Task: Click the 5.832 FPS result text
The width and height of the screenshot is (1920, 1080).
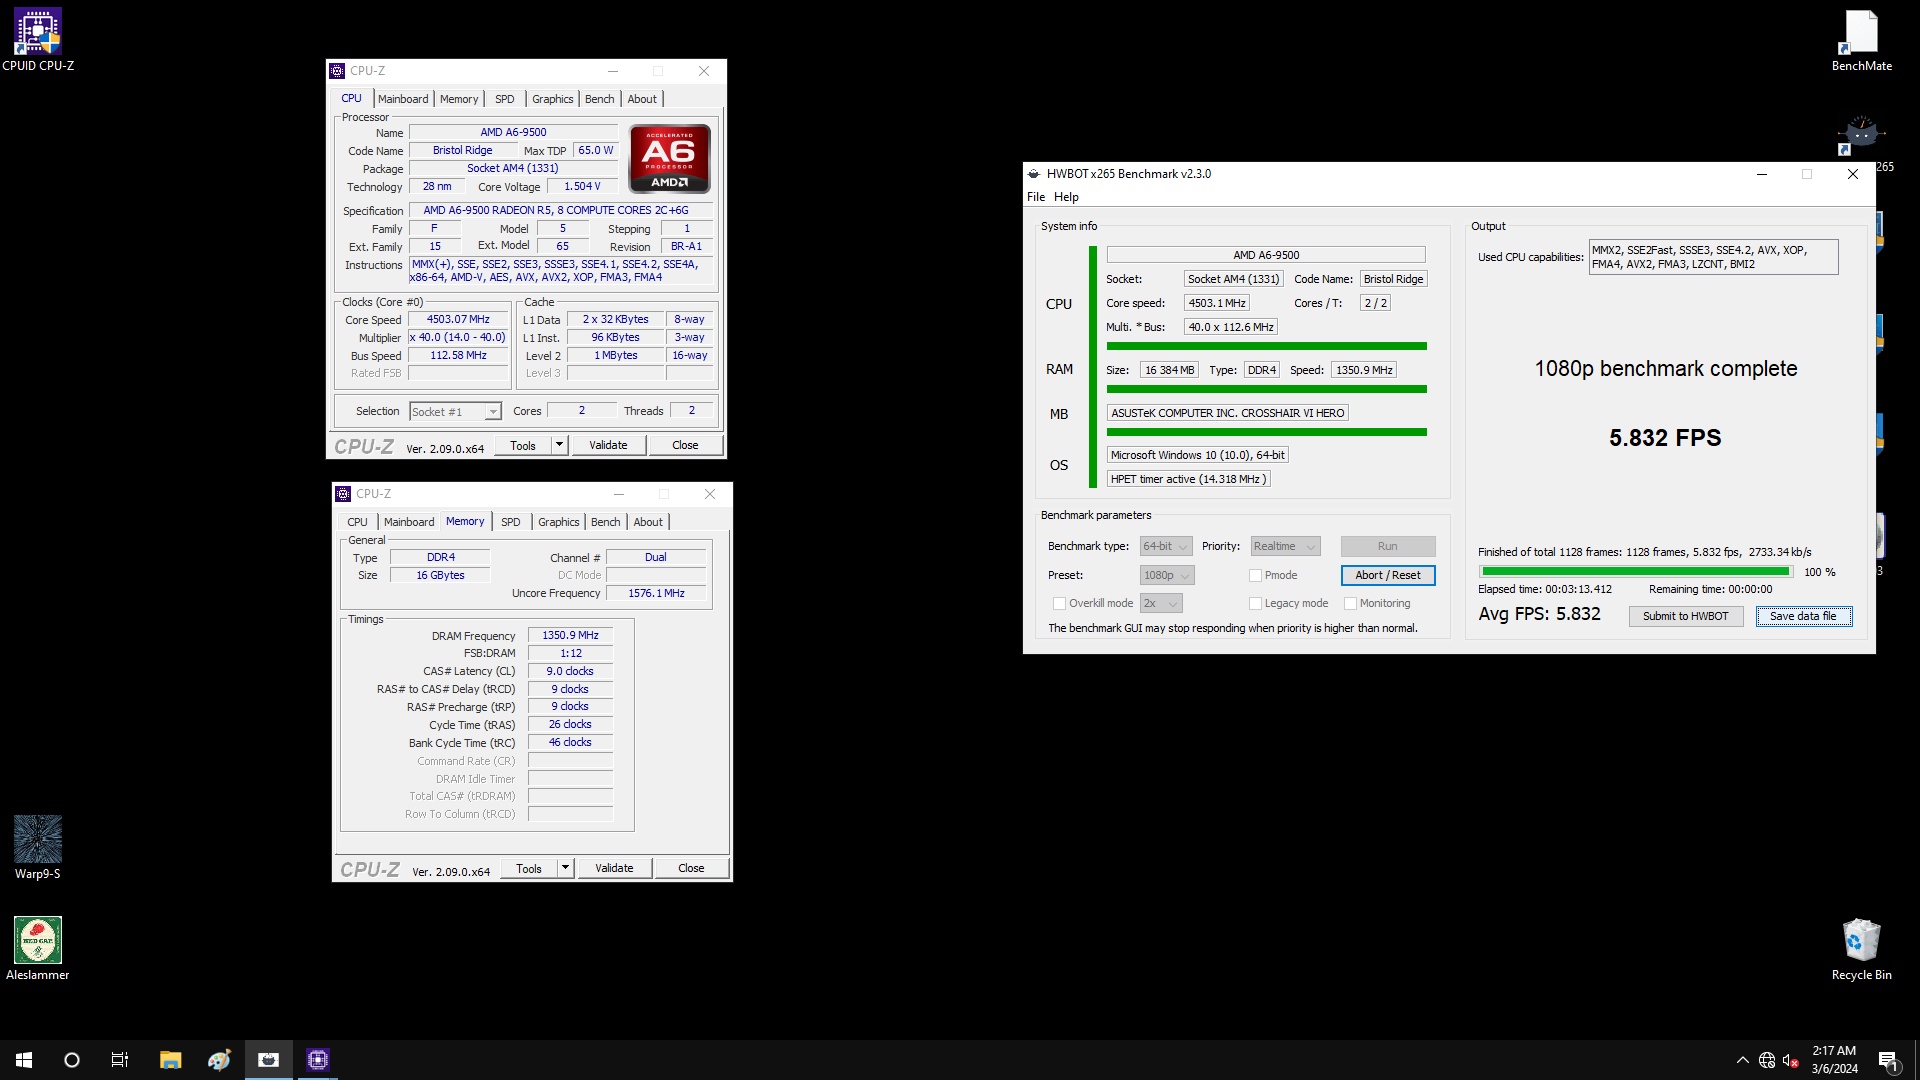Action: coord(1665,438)
